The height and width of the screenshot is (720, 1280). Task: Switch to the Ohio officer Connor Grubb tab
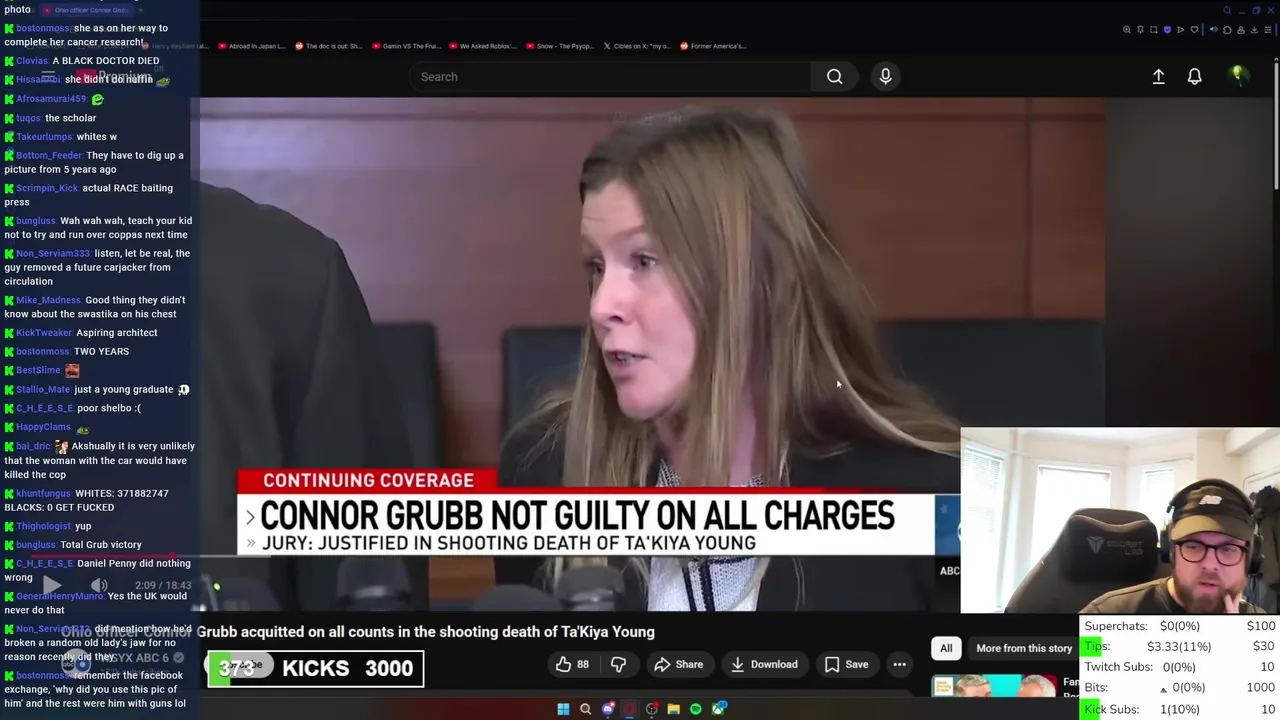pyautogui.click(x=86, y=10)
